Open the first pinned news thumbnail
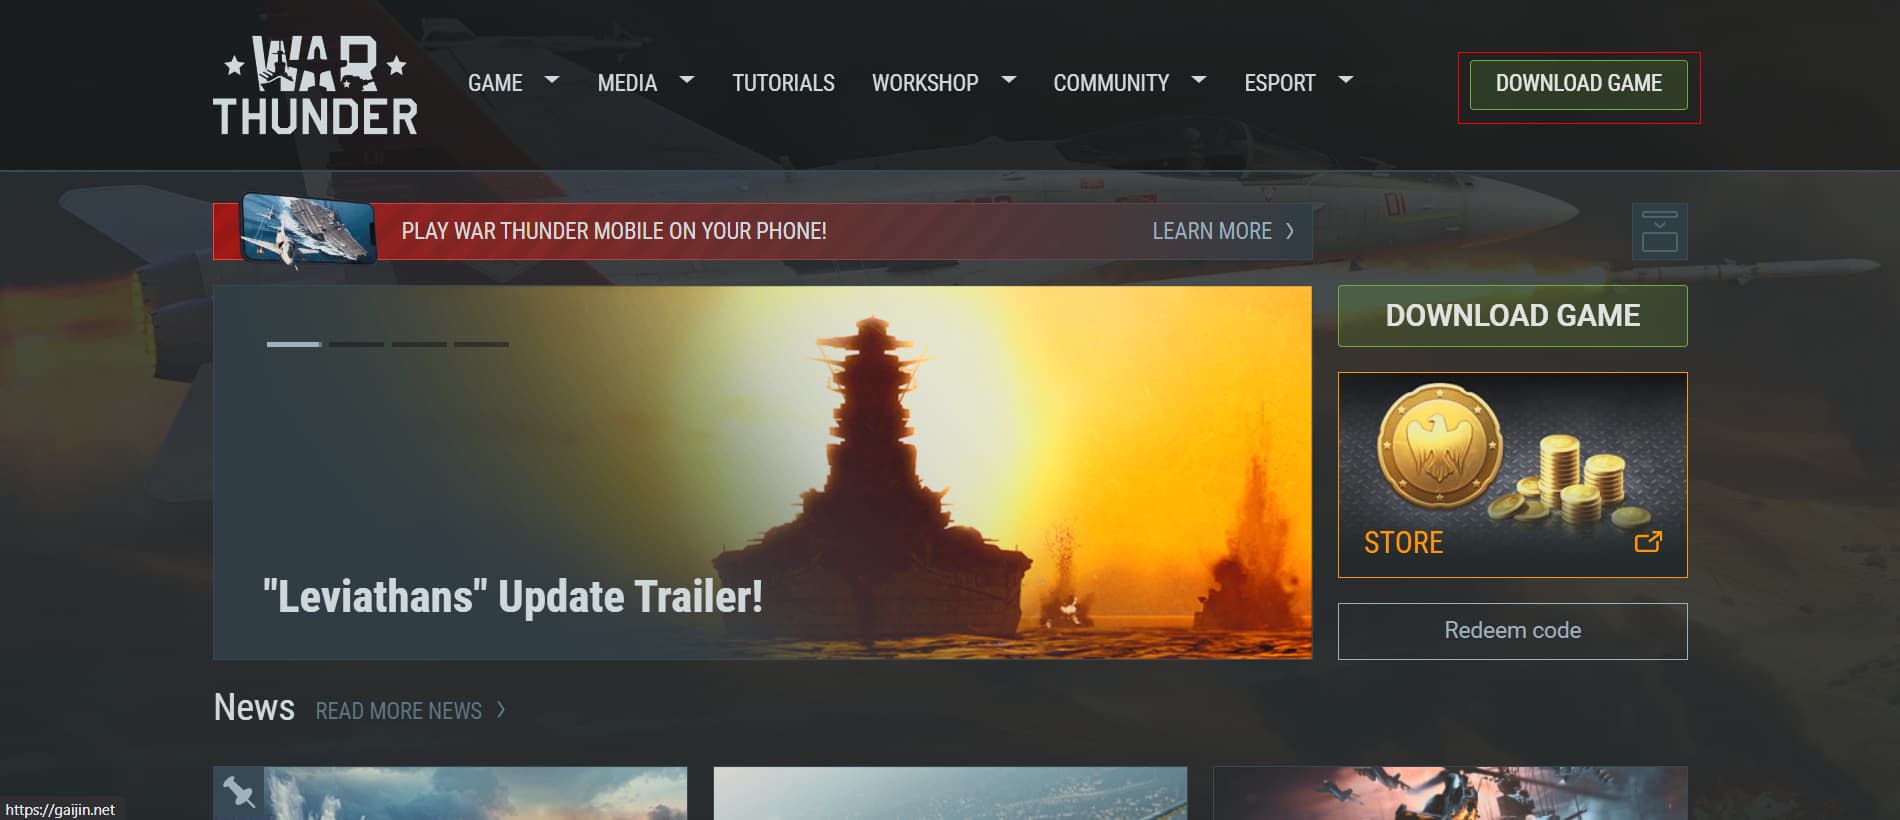This screenshot has width=1900, height=820. click(x=450, y=793)
